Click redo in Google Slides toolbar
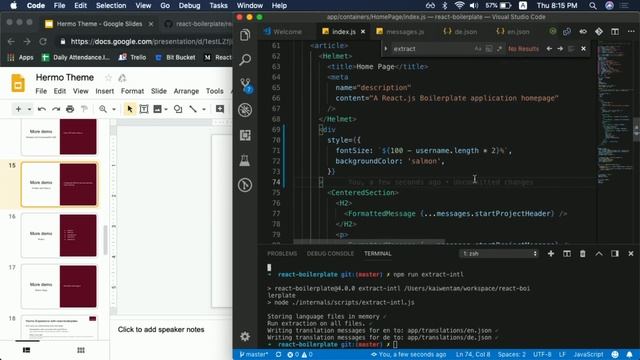640x360 pixels. point(56,109)
